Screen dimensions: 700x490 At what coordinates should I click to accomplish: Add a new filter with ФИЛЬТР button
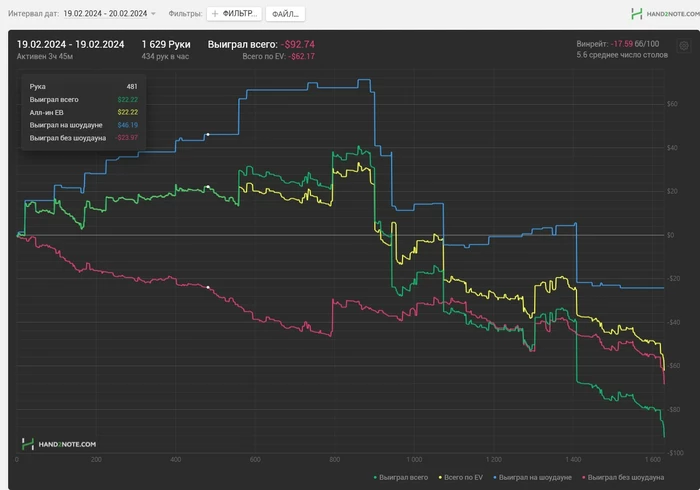(x=235, y=14)
